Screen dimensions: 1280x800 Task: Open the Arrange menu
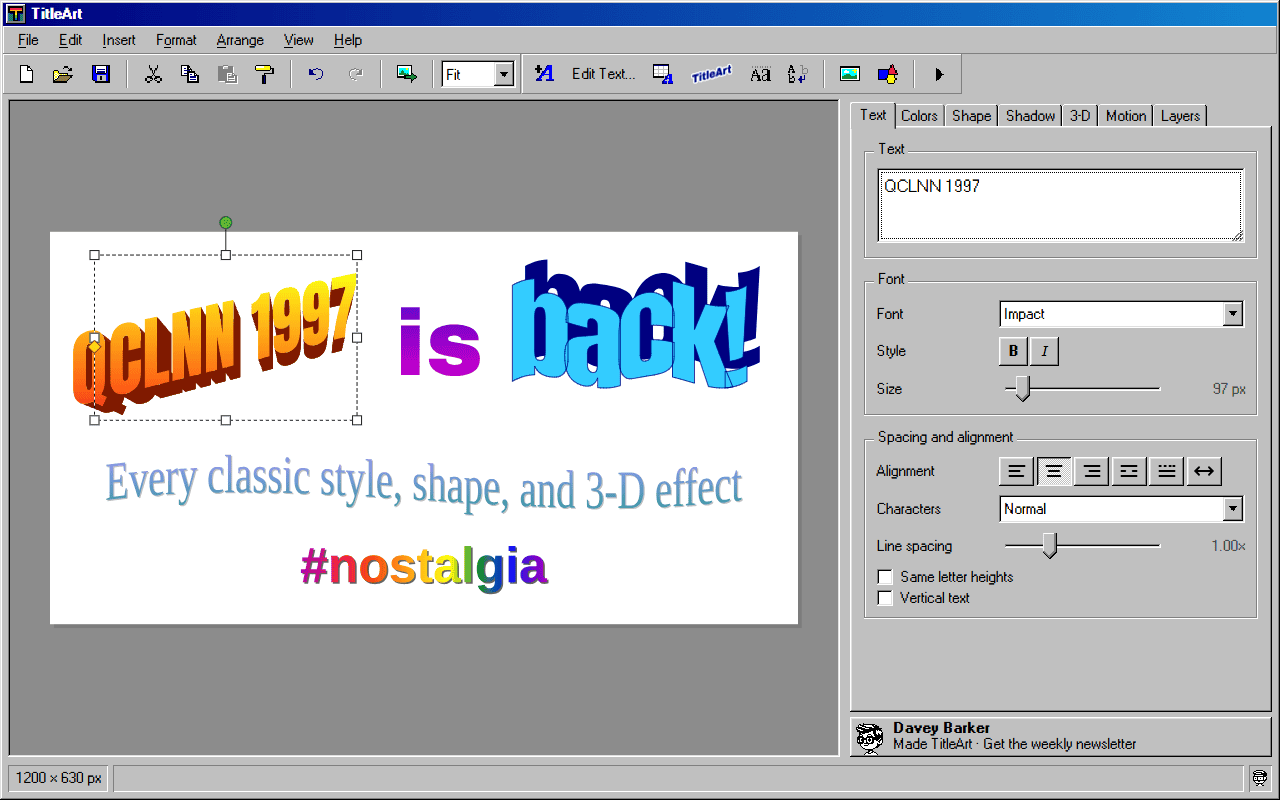(x=240, y=40)
